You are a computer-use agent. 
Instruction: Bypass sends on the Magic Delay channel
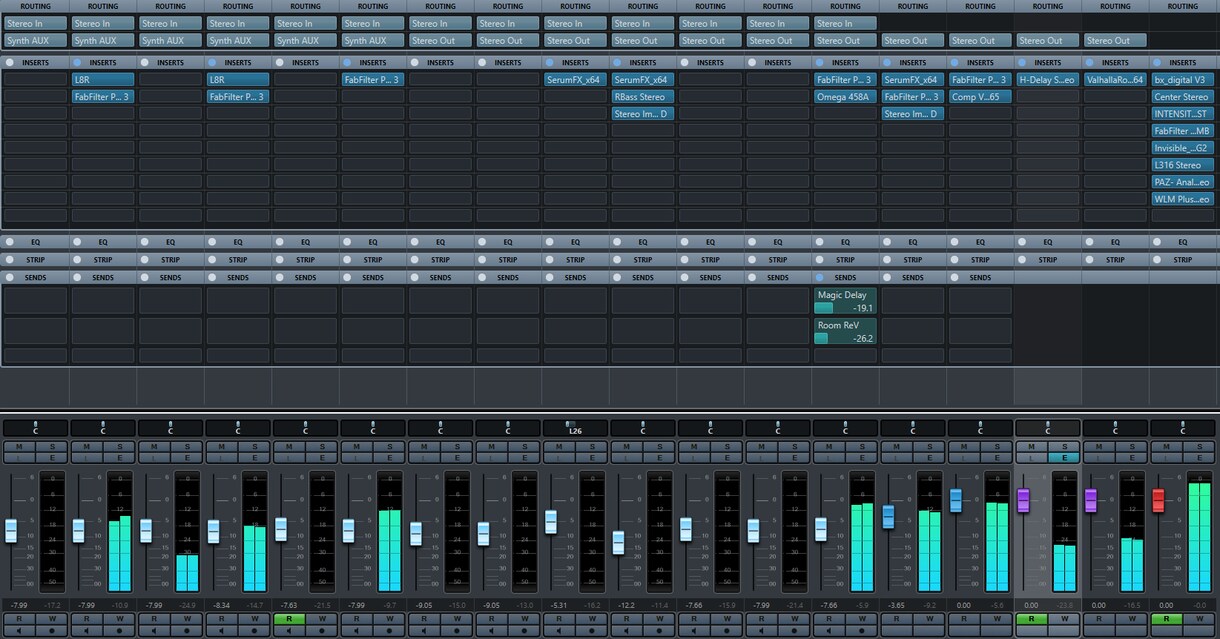(x=820, y=277)
